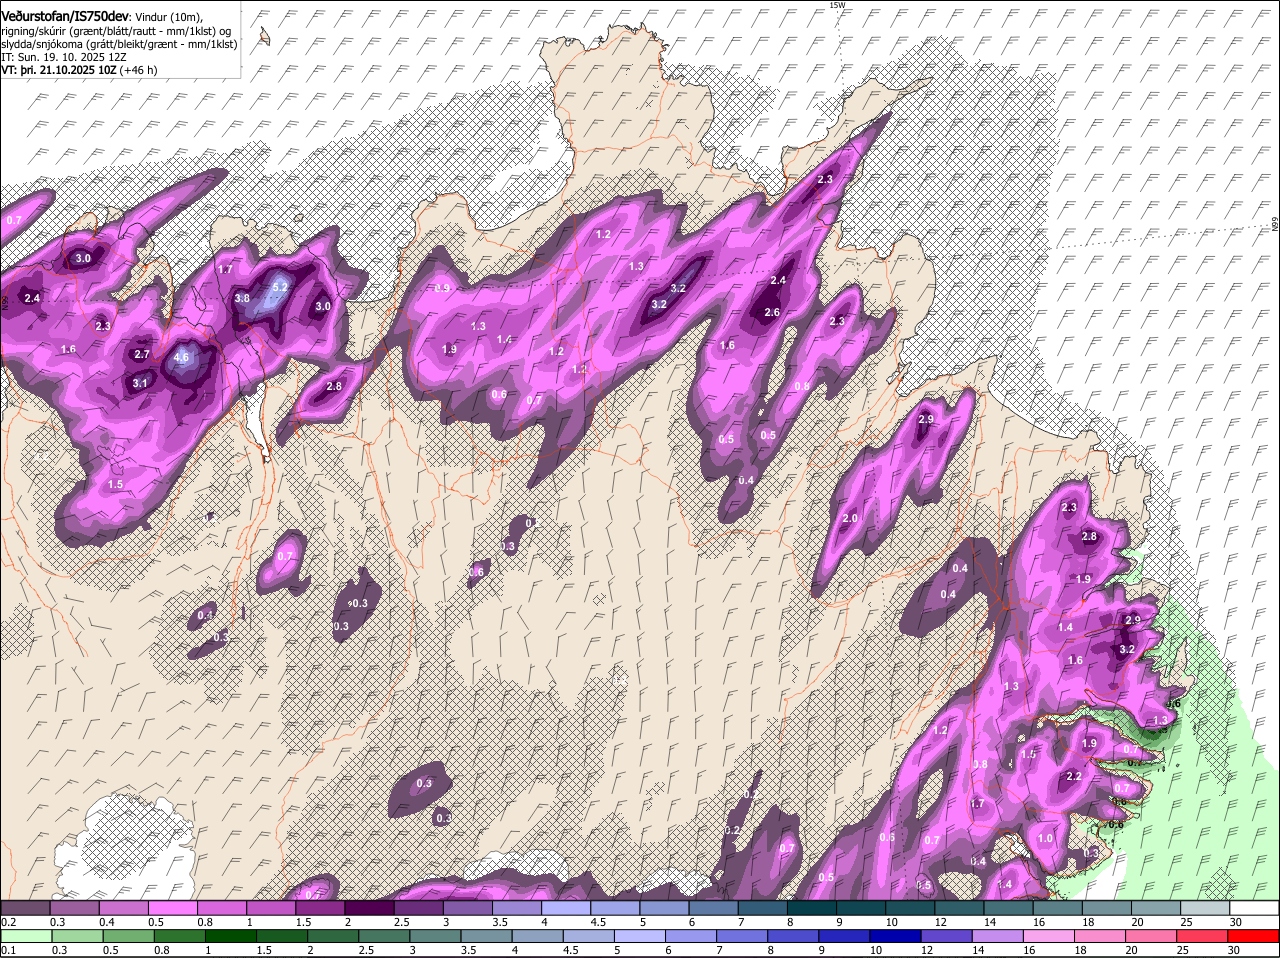Screen dimensions: 1280x958
Task: Click the 'rigning/skúrir' legend description line
Action: coord(116,30)
